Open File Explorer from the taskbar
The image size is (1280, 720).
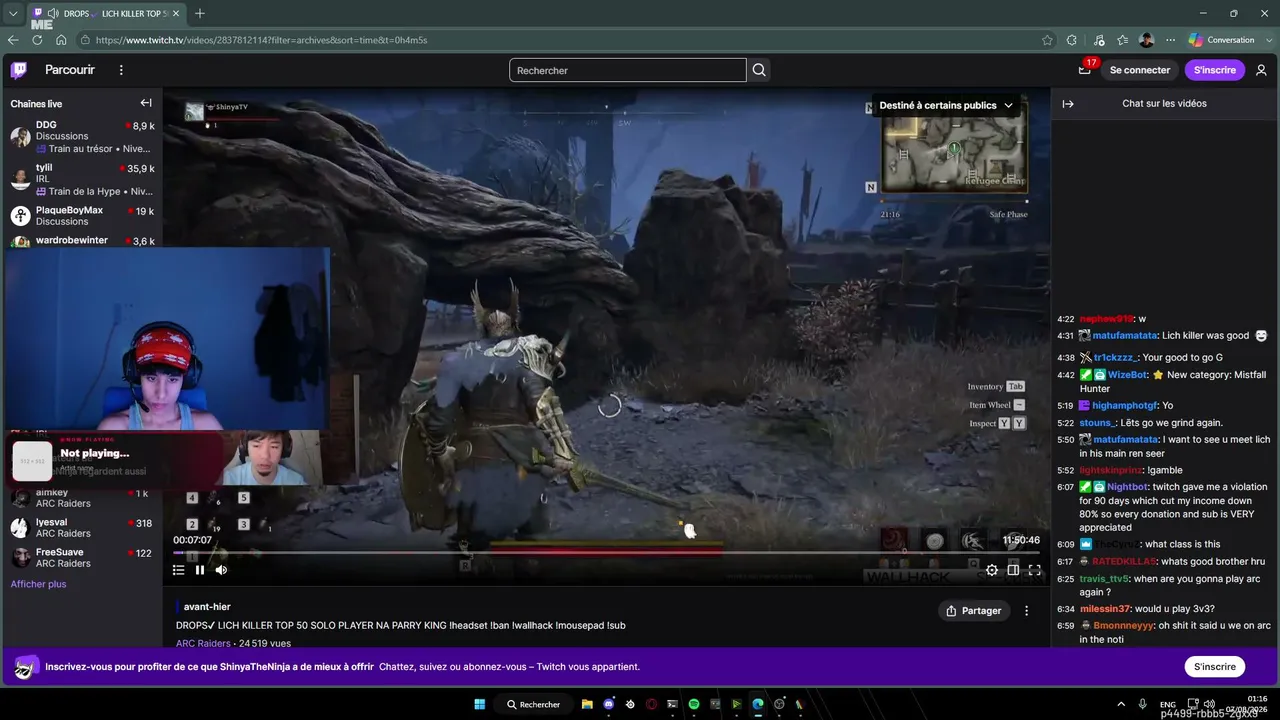tap(587, 704)
